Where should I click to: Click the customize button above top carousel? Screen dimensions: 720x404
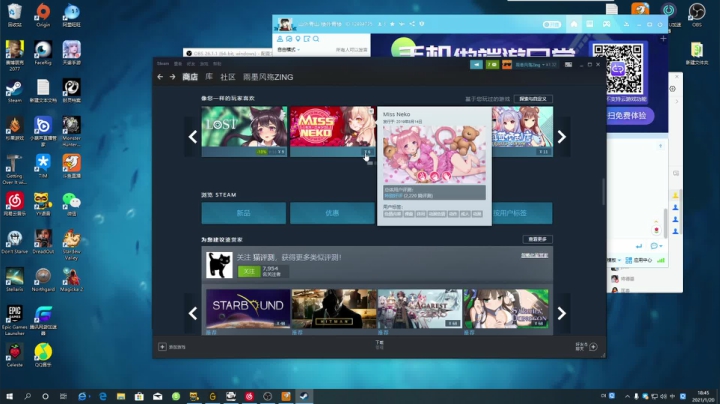point(533,99)
